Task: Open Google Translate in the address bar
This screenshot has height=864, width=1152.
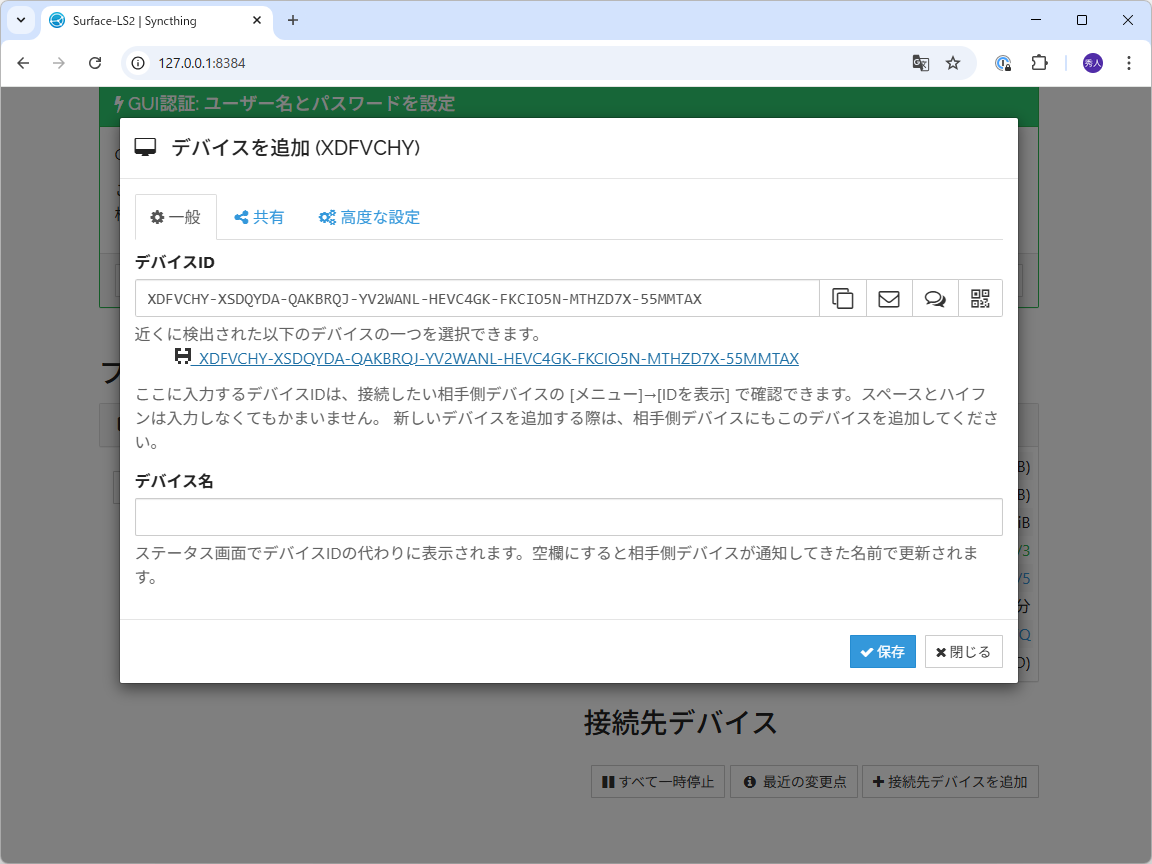Action: (920, 62)
